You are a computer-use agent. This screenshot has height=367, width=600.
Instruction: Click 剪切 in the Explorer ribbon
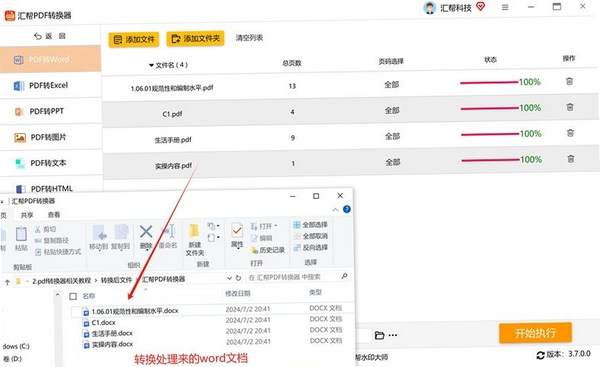pos(45,229)
